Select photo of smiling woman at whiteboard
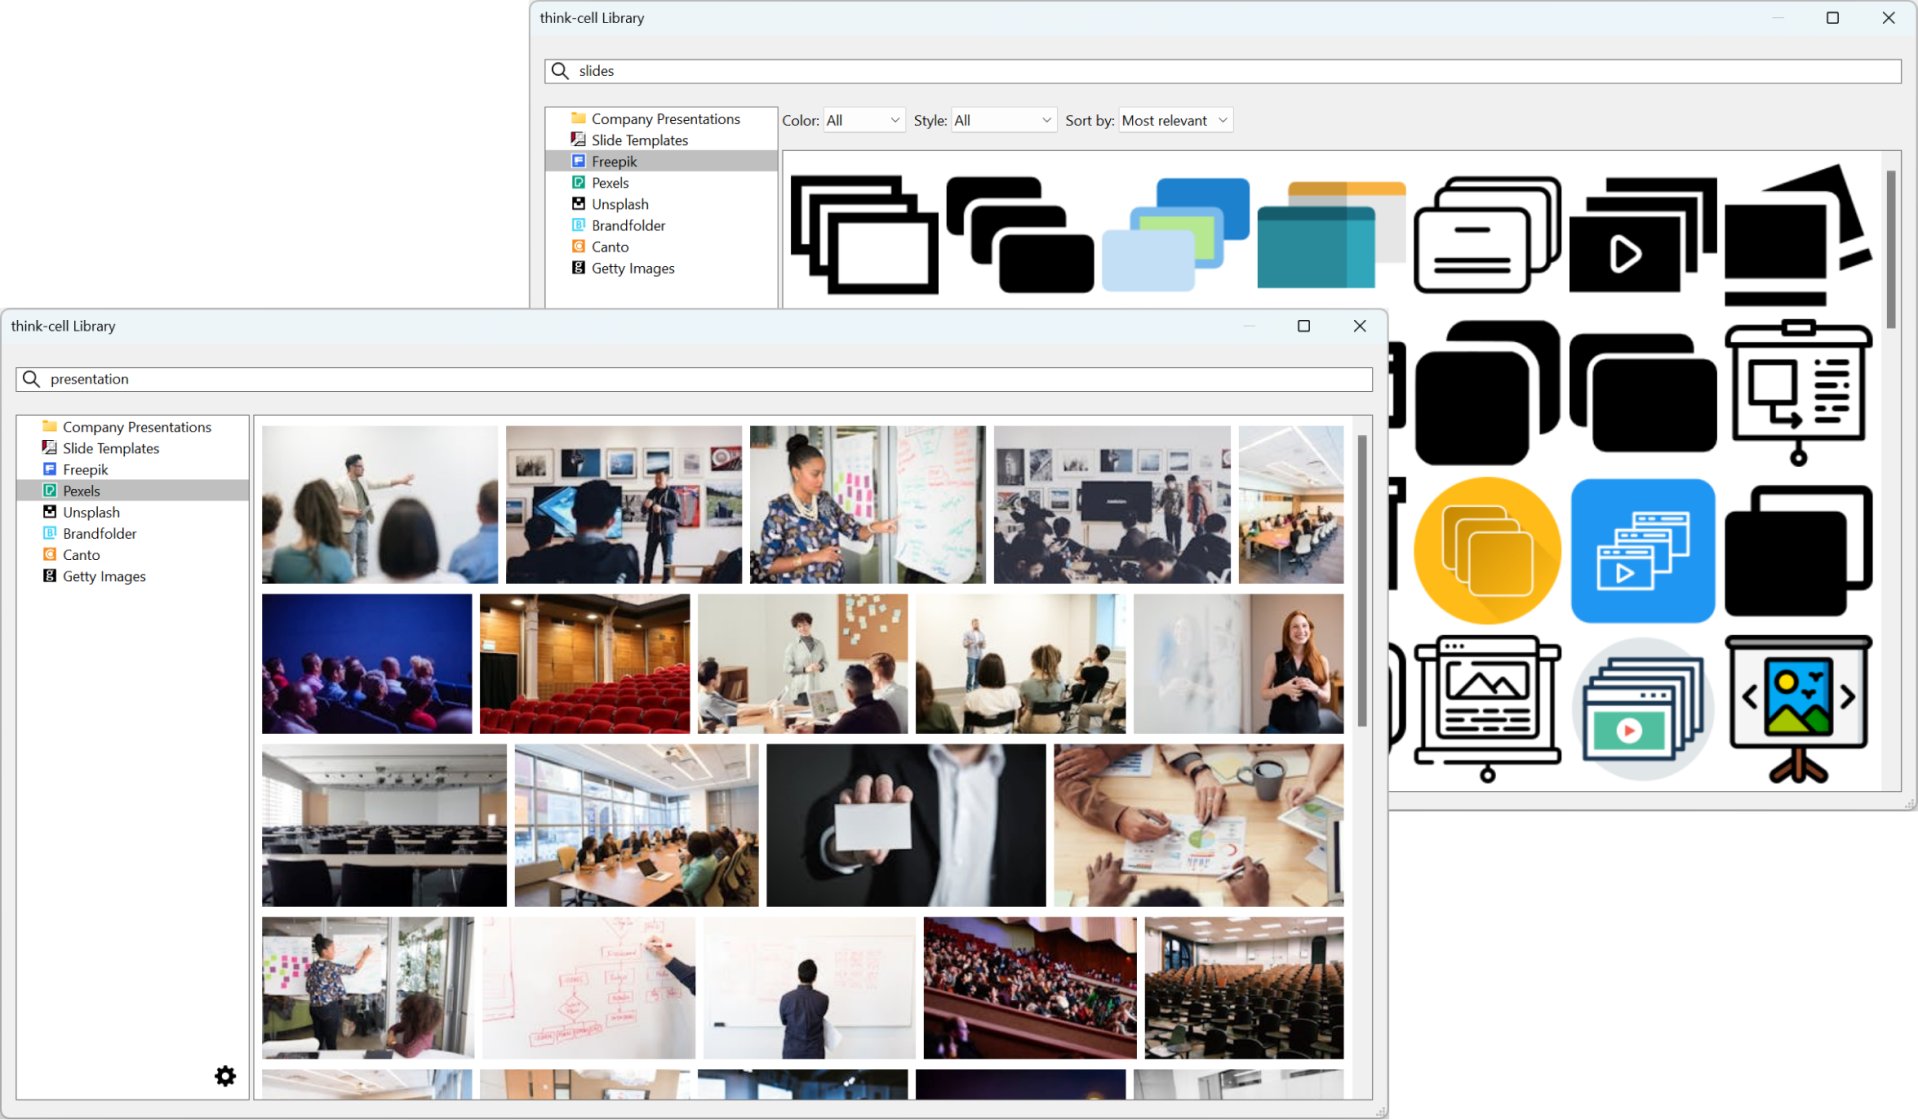This screenshot has width=1918, height=1120. pos(1238,664)
